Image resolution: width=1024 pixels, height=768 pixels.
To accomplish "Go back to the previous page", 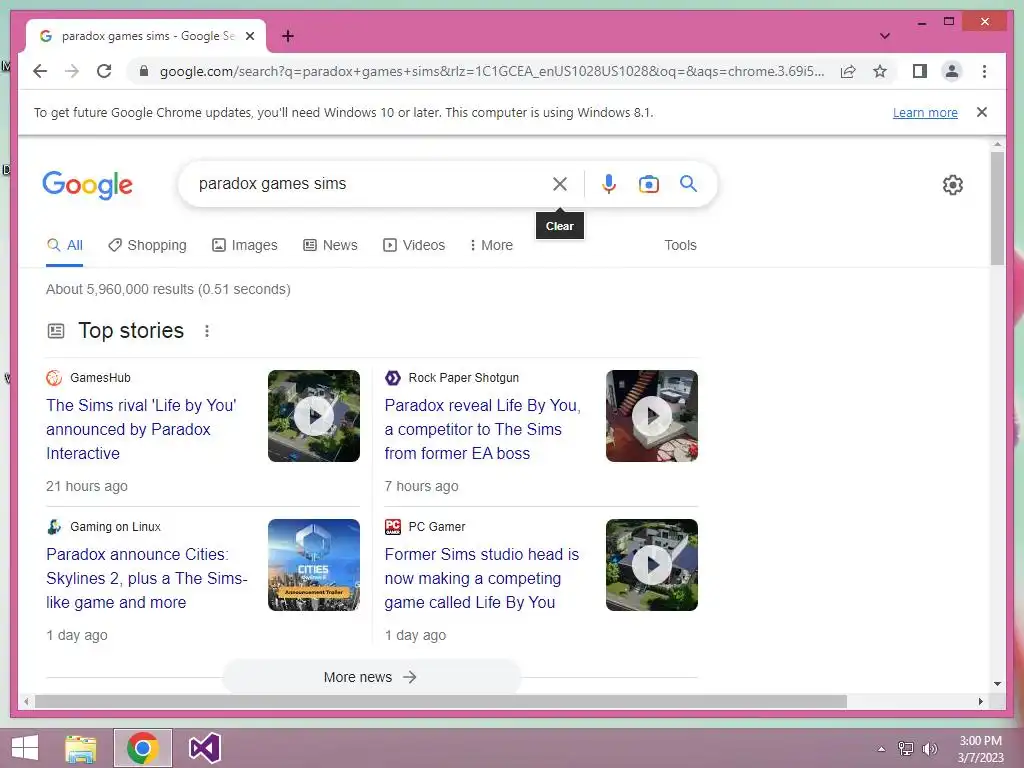I will [x=40, y=71].
